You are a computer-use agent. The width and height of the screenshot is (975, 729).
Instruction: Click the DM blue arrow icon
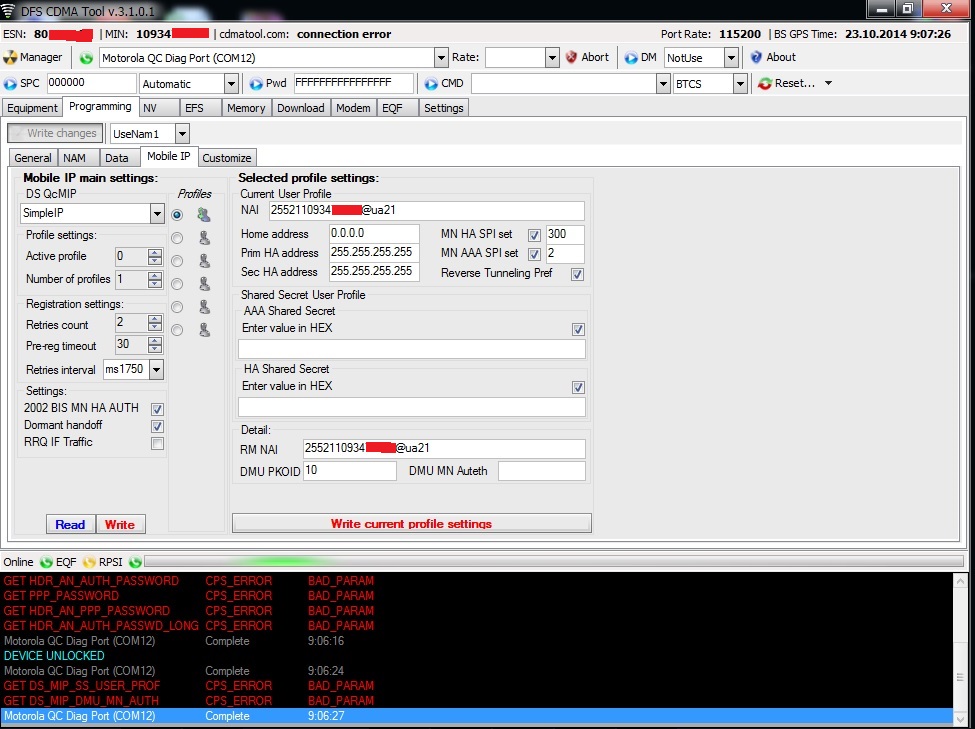pos(631,57)
